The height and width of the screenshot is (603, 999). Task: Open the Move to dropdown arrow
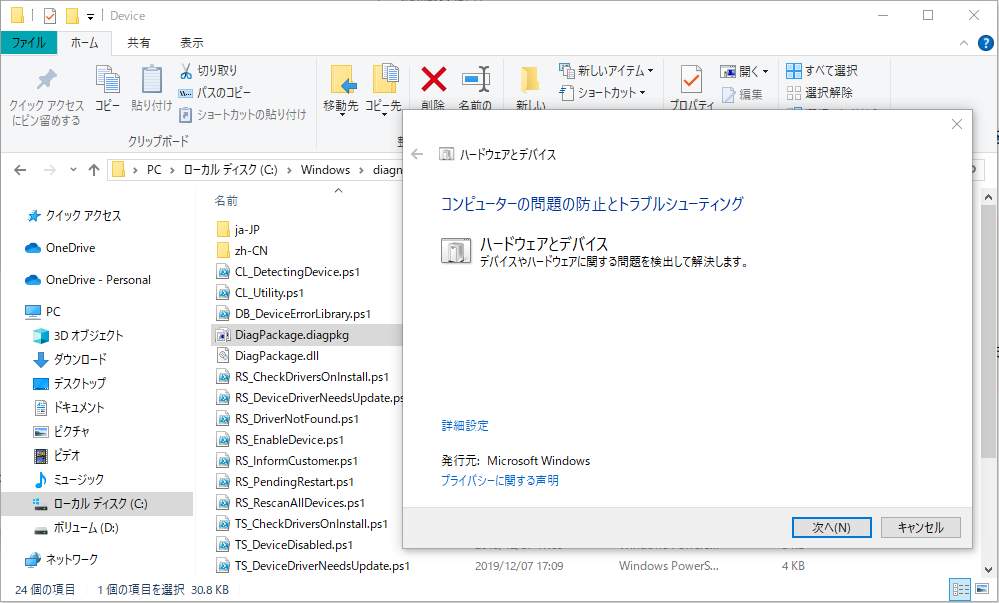[x=342, y=115]
